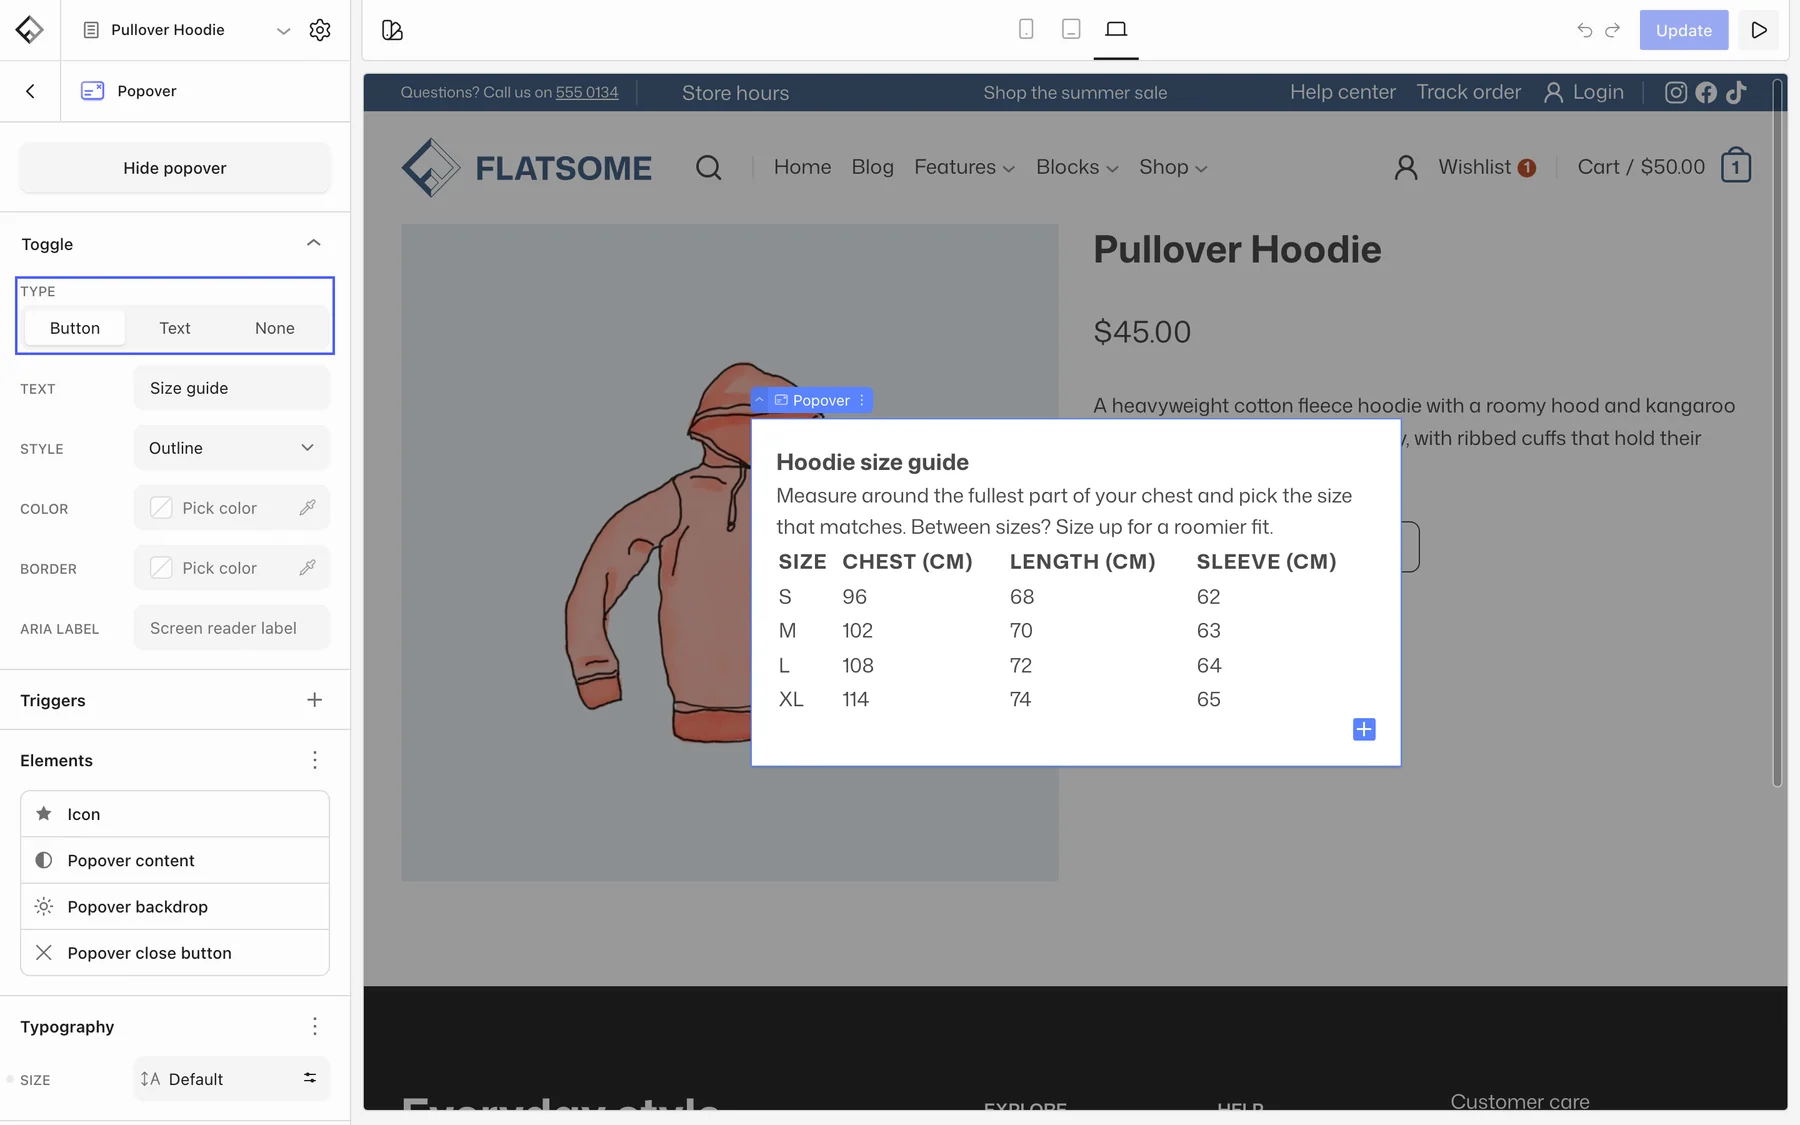Undo the last change
Image resolution: width=1800 pixels, height=1125 pixels.
pos(1584,30)
